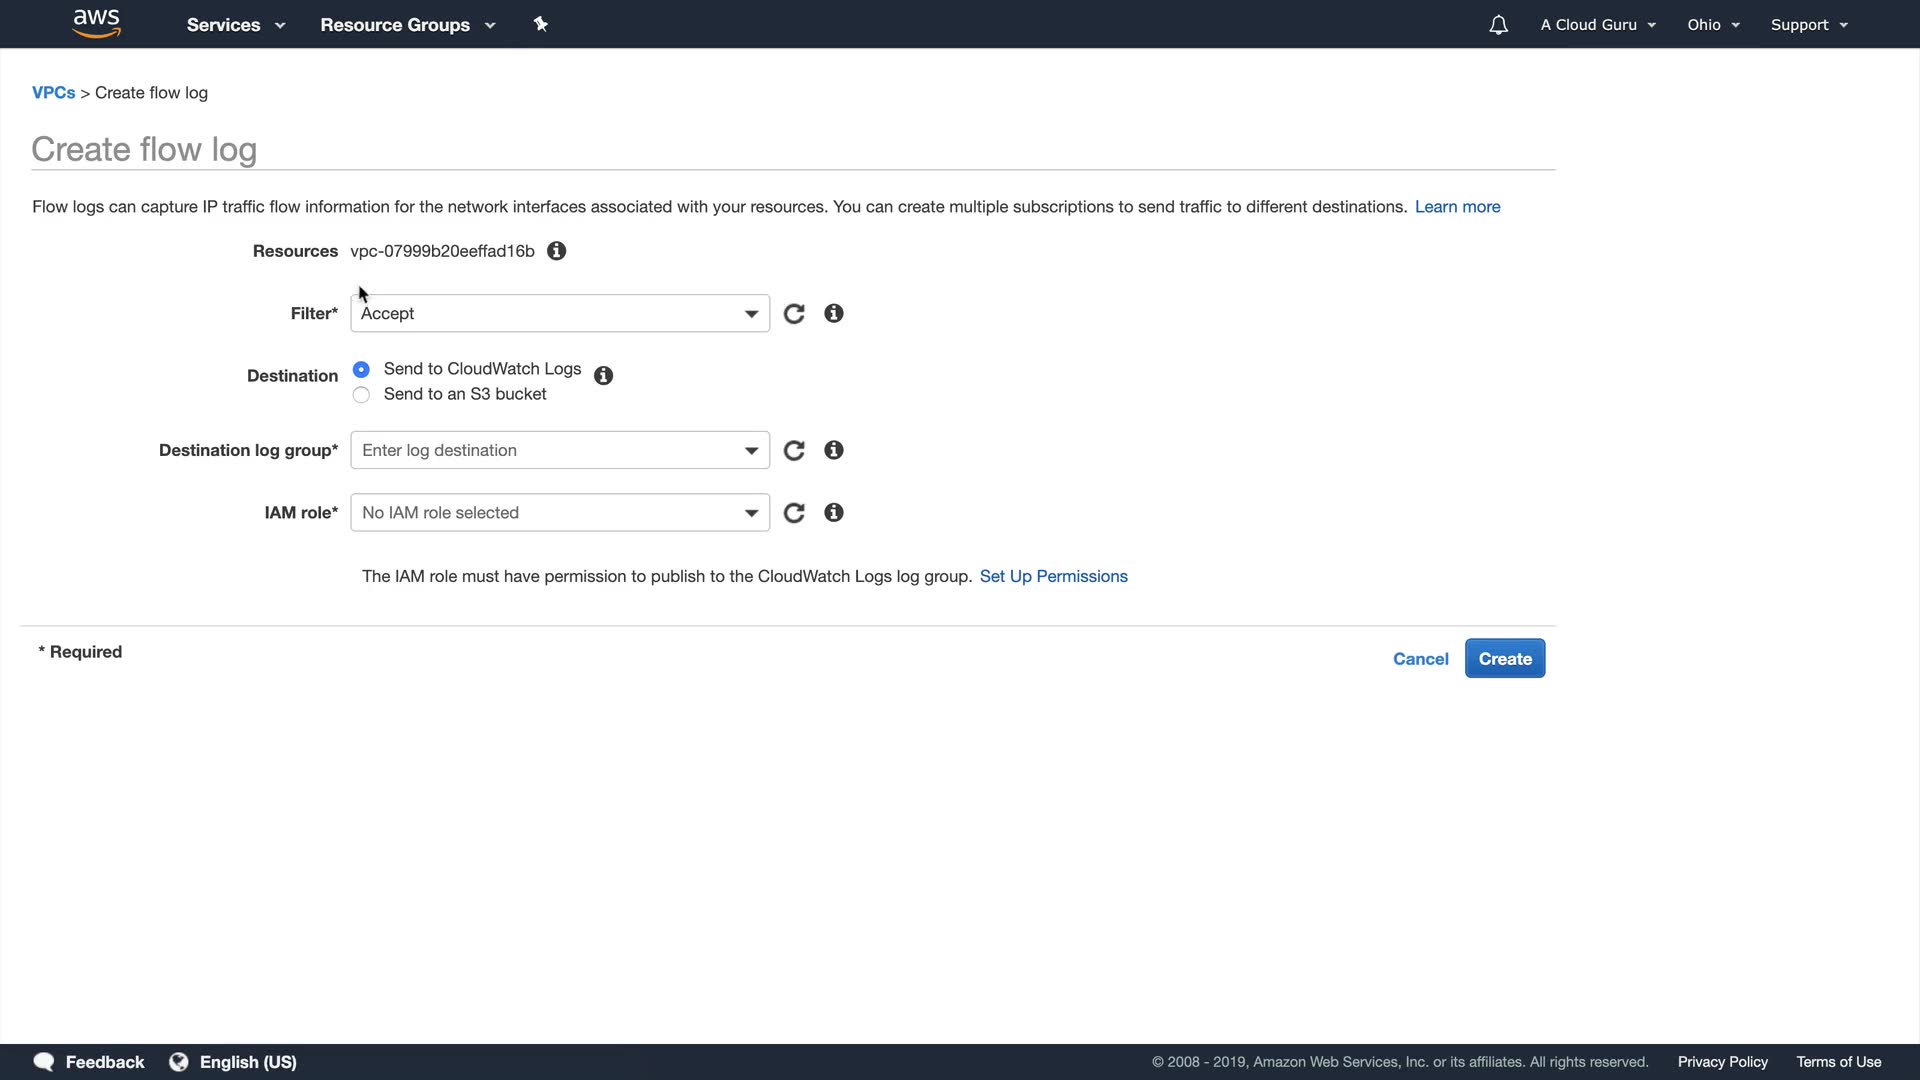Go to VPCs breadcrumb link
This screenshot has width=1920, height=1080.
(53, 93)
